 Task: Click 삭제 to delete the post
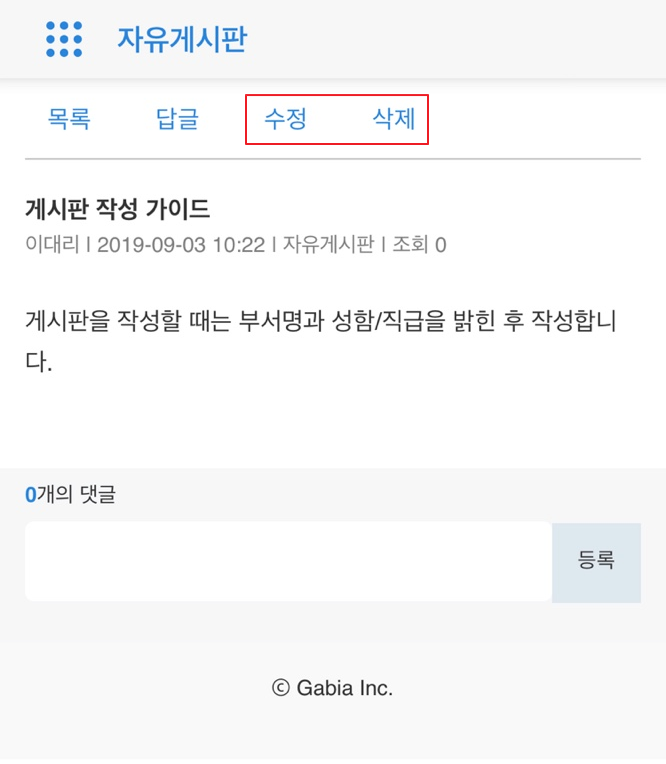click(394, 119)
